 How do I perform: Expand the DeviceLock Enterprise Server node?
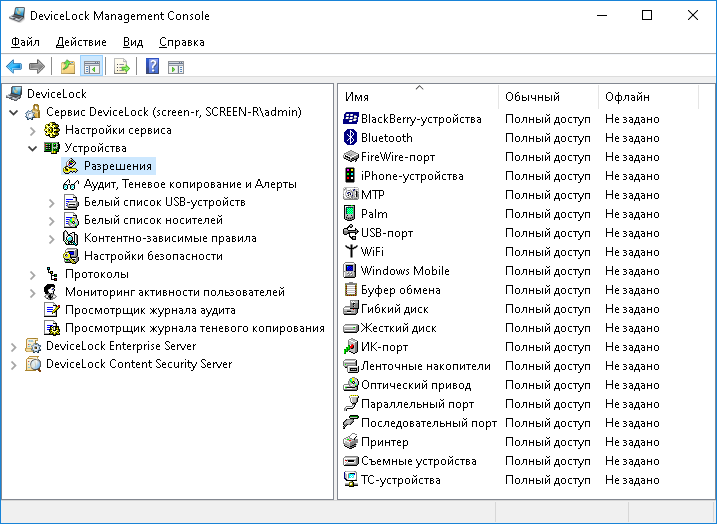(x=13, y=346)
